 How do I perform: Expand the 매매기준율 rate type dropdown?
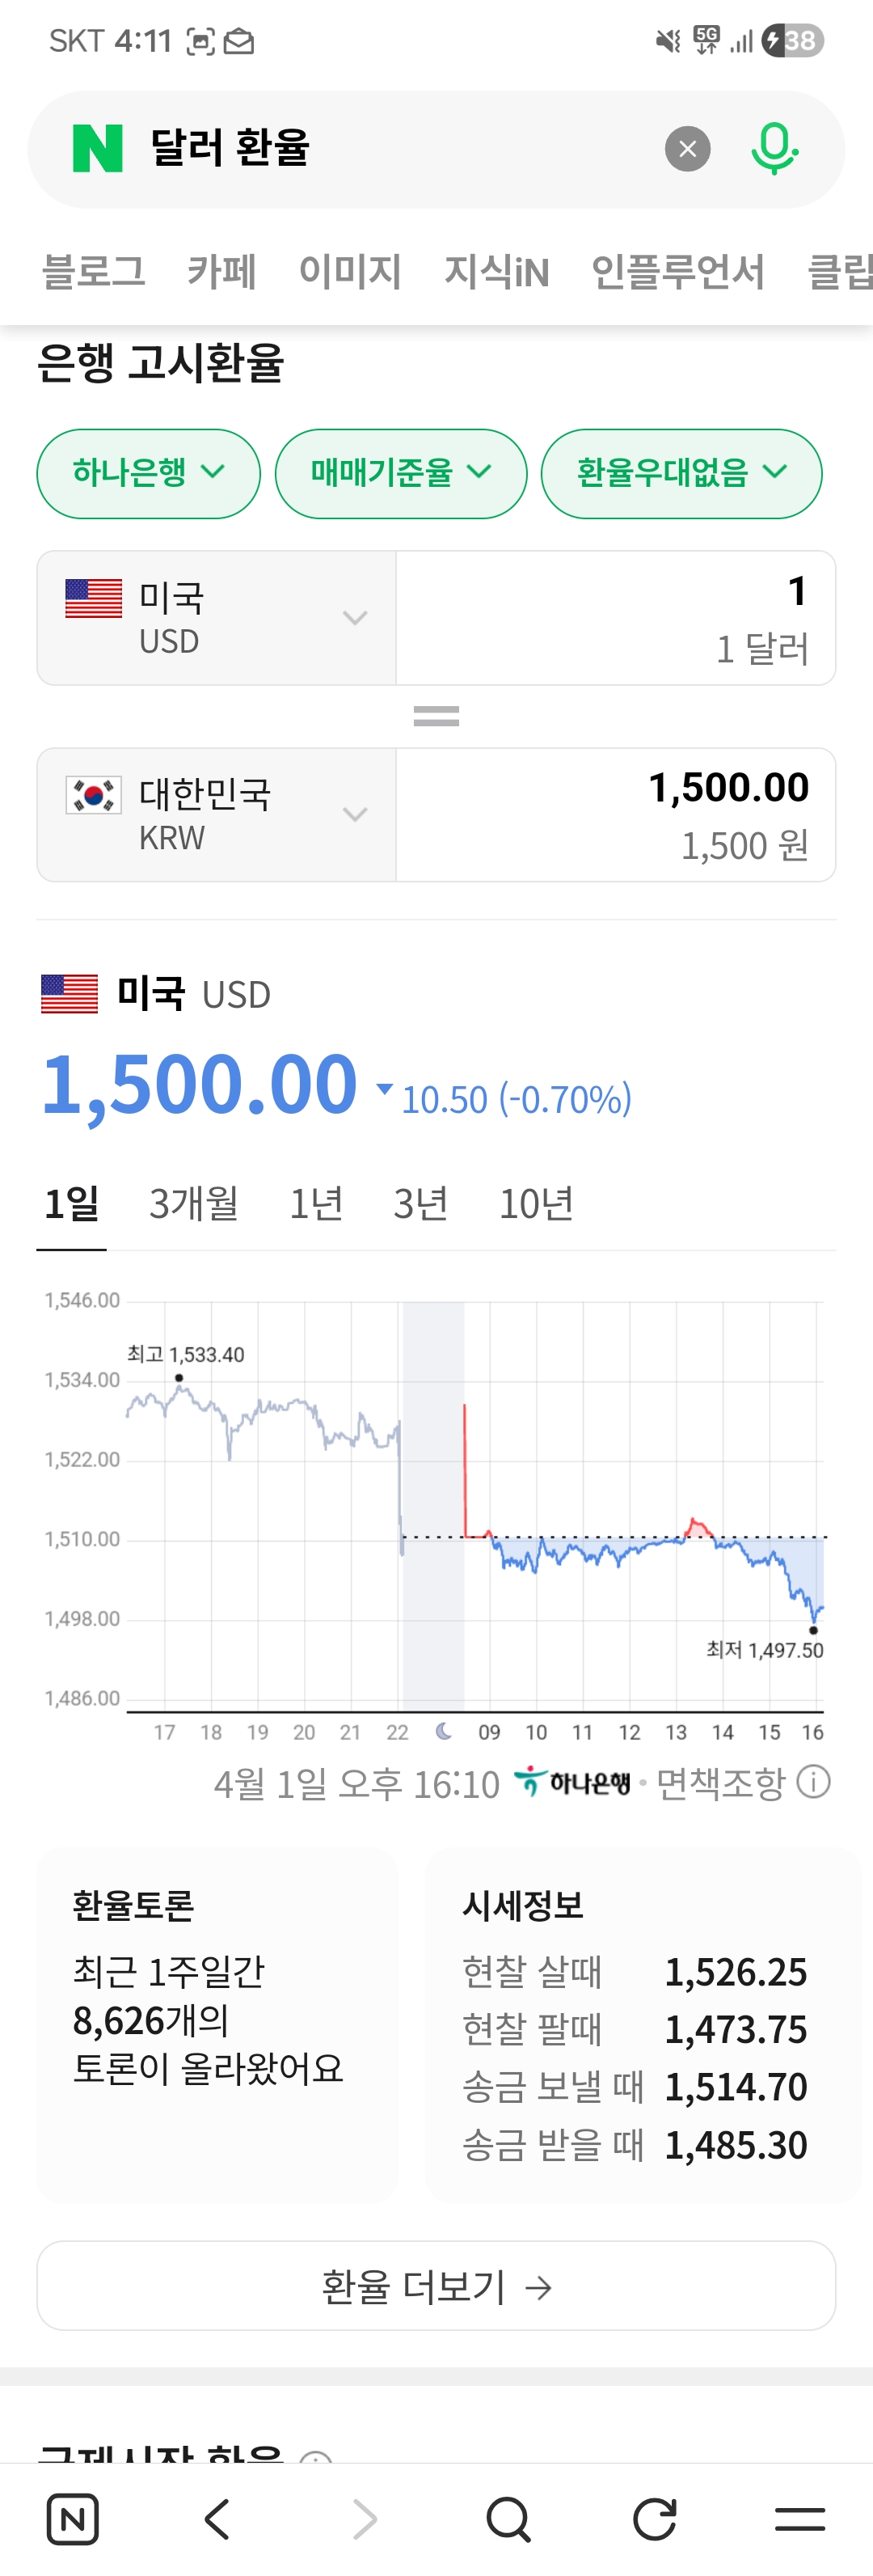(x=400, y=473)
